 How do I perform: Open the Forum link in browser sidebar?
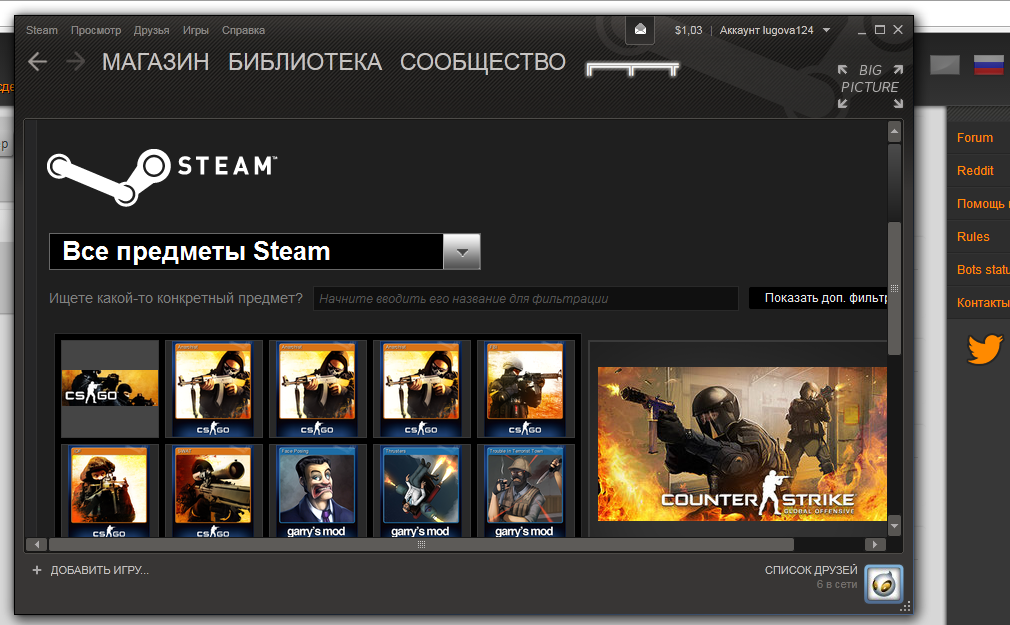click(x=975, y=138)
